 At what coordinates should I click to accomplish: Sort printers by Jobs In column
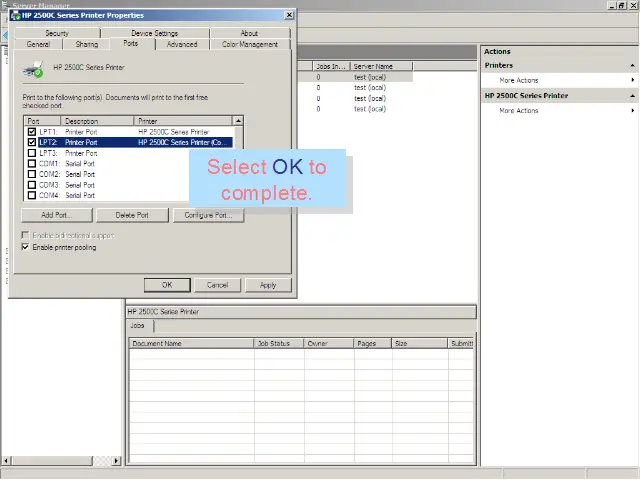331,66
